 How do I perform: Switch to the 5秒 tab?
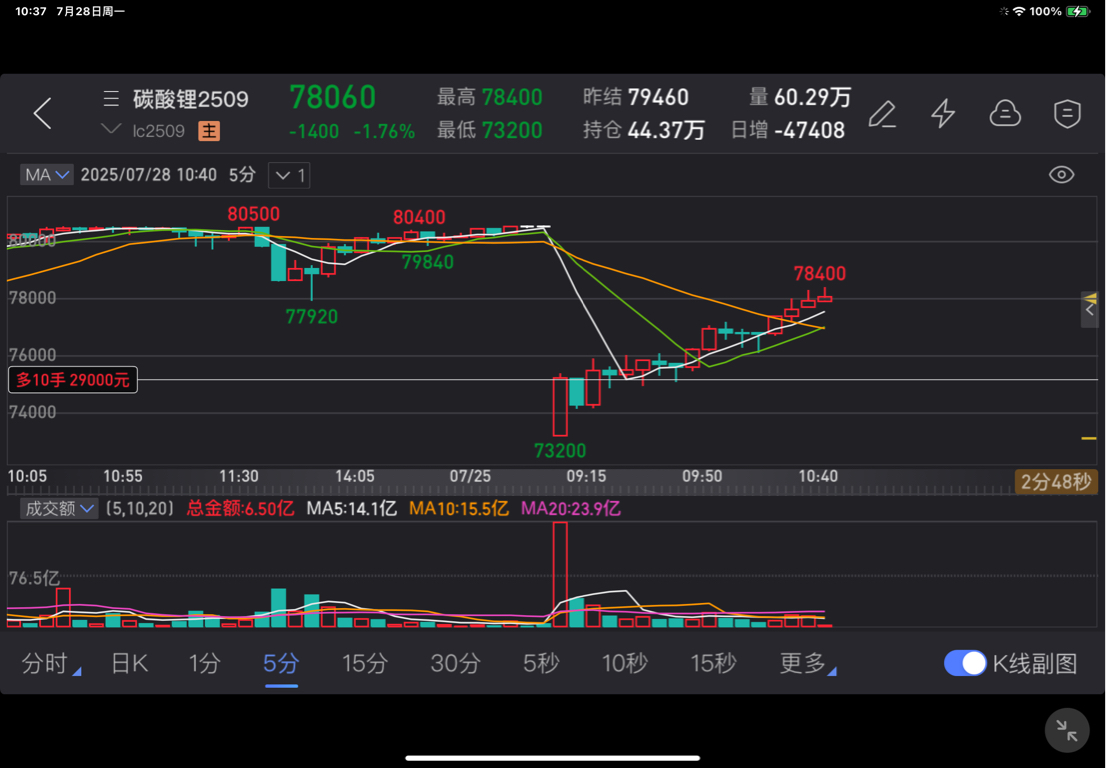541,664
